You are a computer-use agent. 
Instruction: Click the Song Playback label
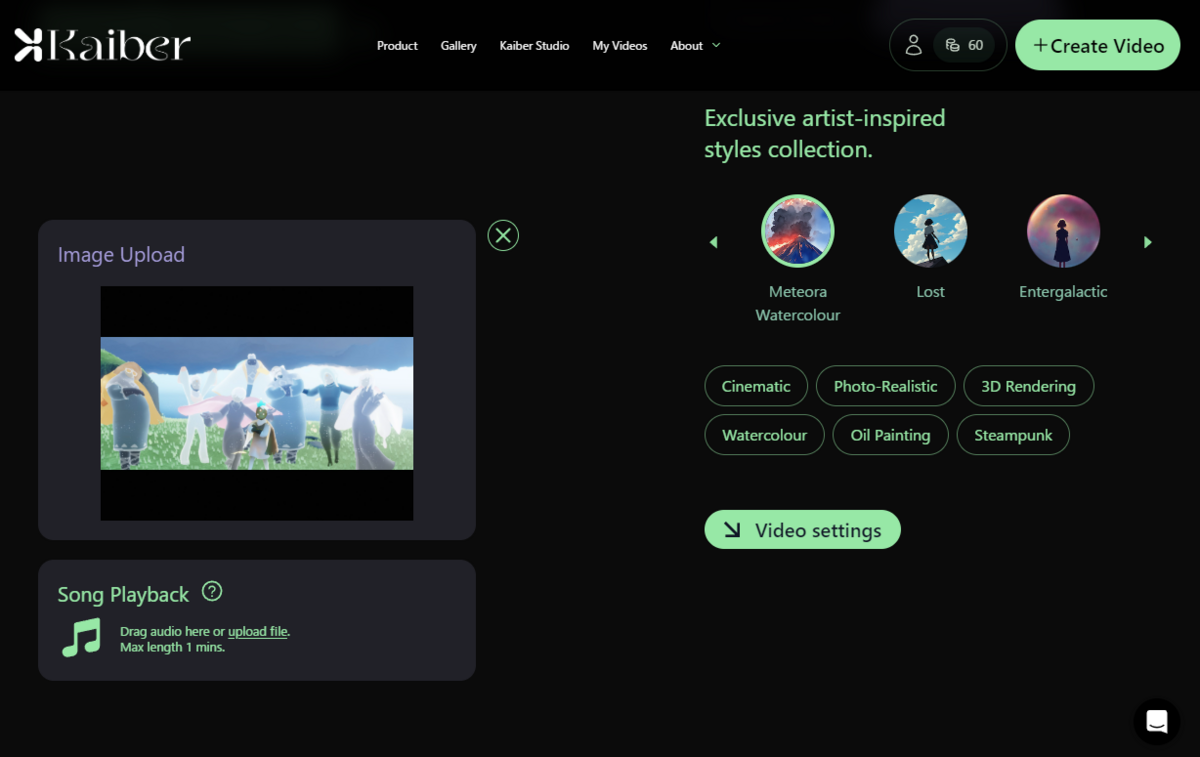click(x=123, y=595)
